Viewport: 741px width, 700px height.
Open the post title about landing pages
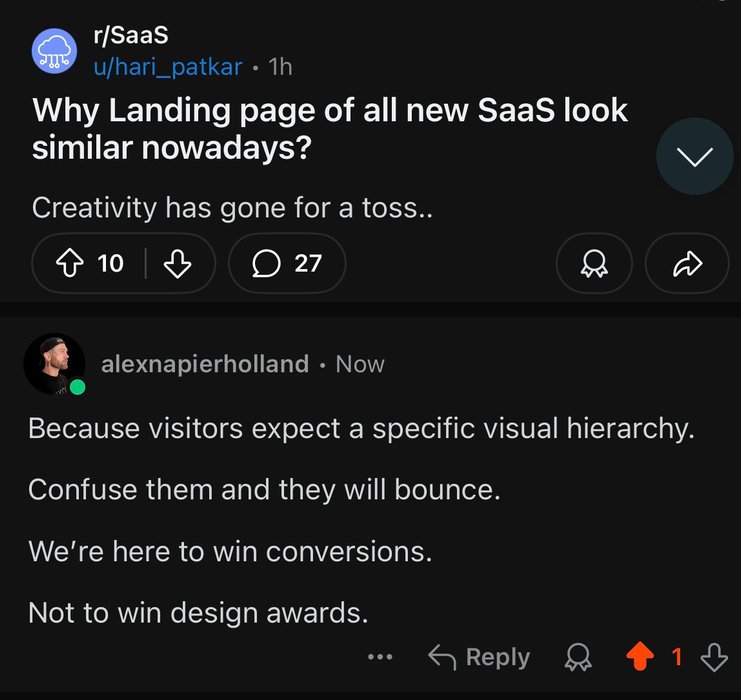[330, 127]
